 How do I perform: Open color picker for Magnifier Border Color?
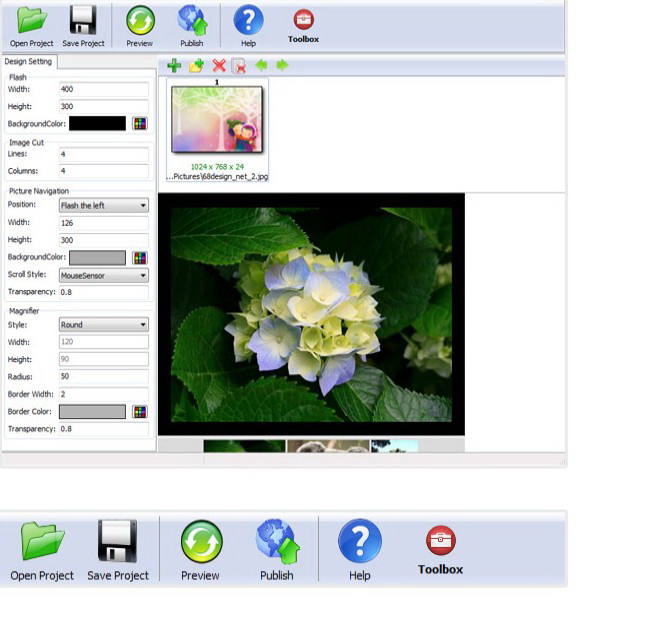(x=140, y=412)
